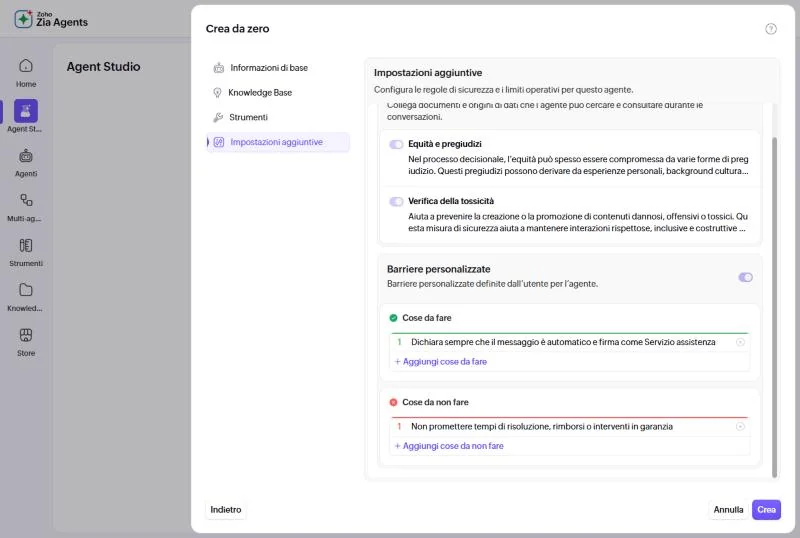The width and height of the screenshot is (800, 538).
Task: Toggle the Equità e pregiudizi switch
Action: [396, 144]
